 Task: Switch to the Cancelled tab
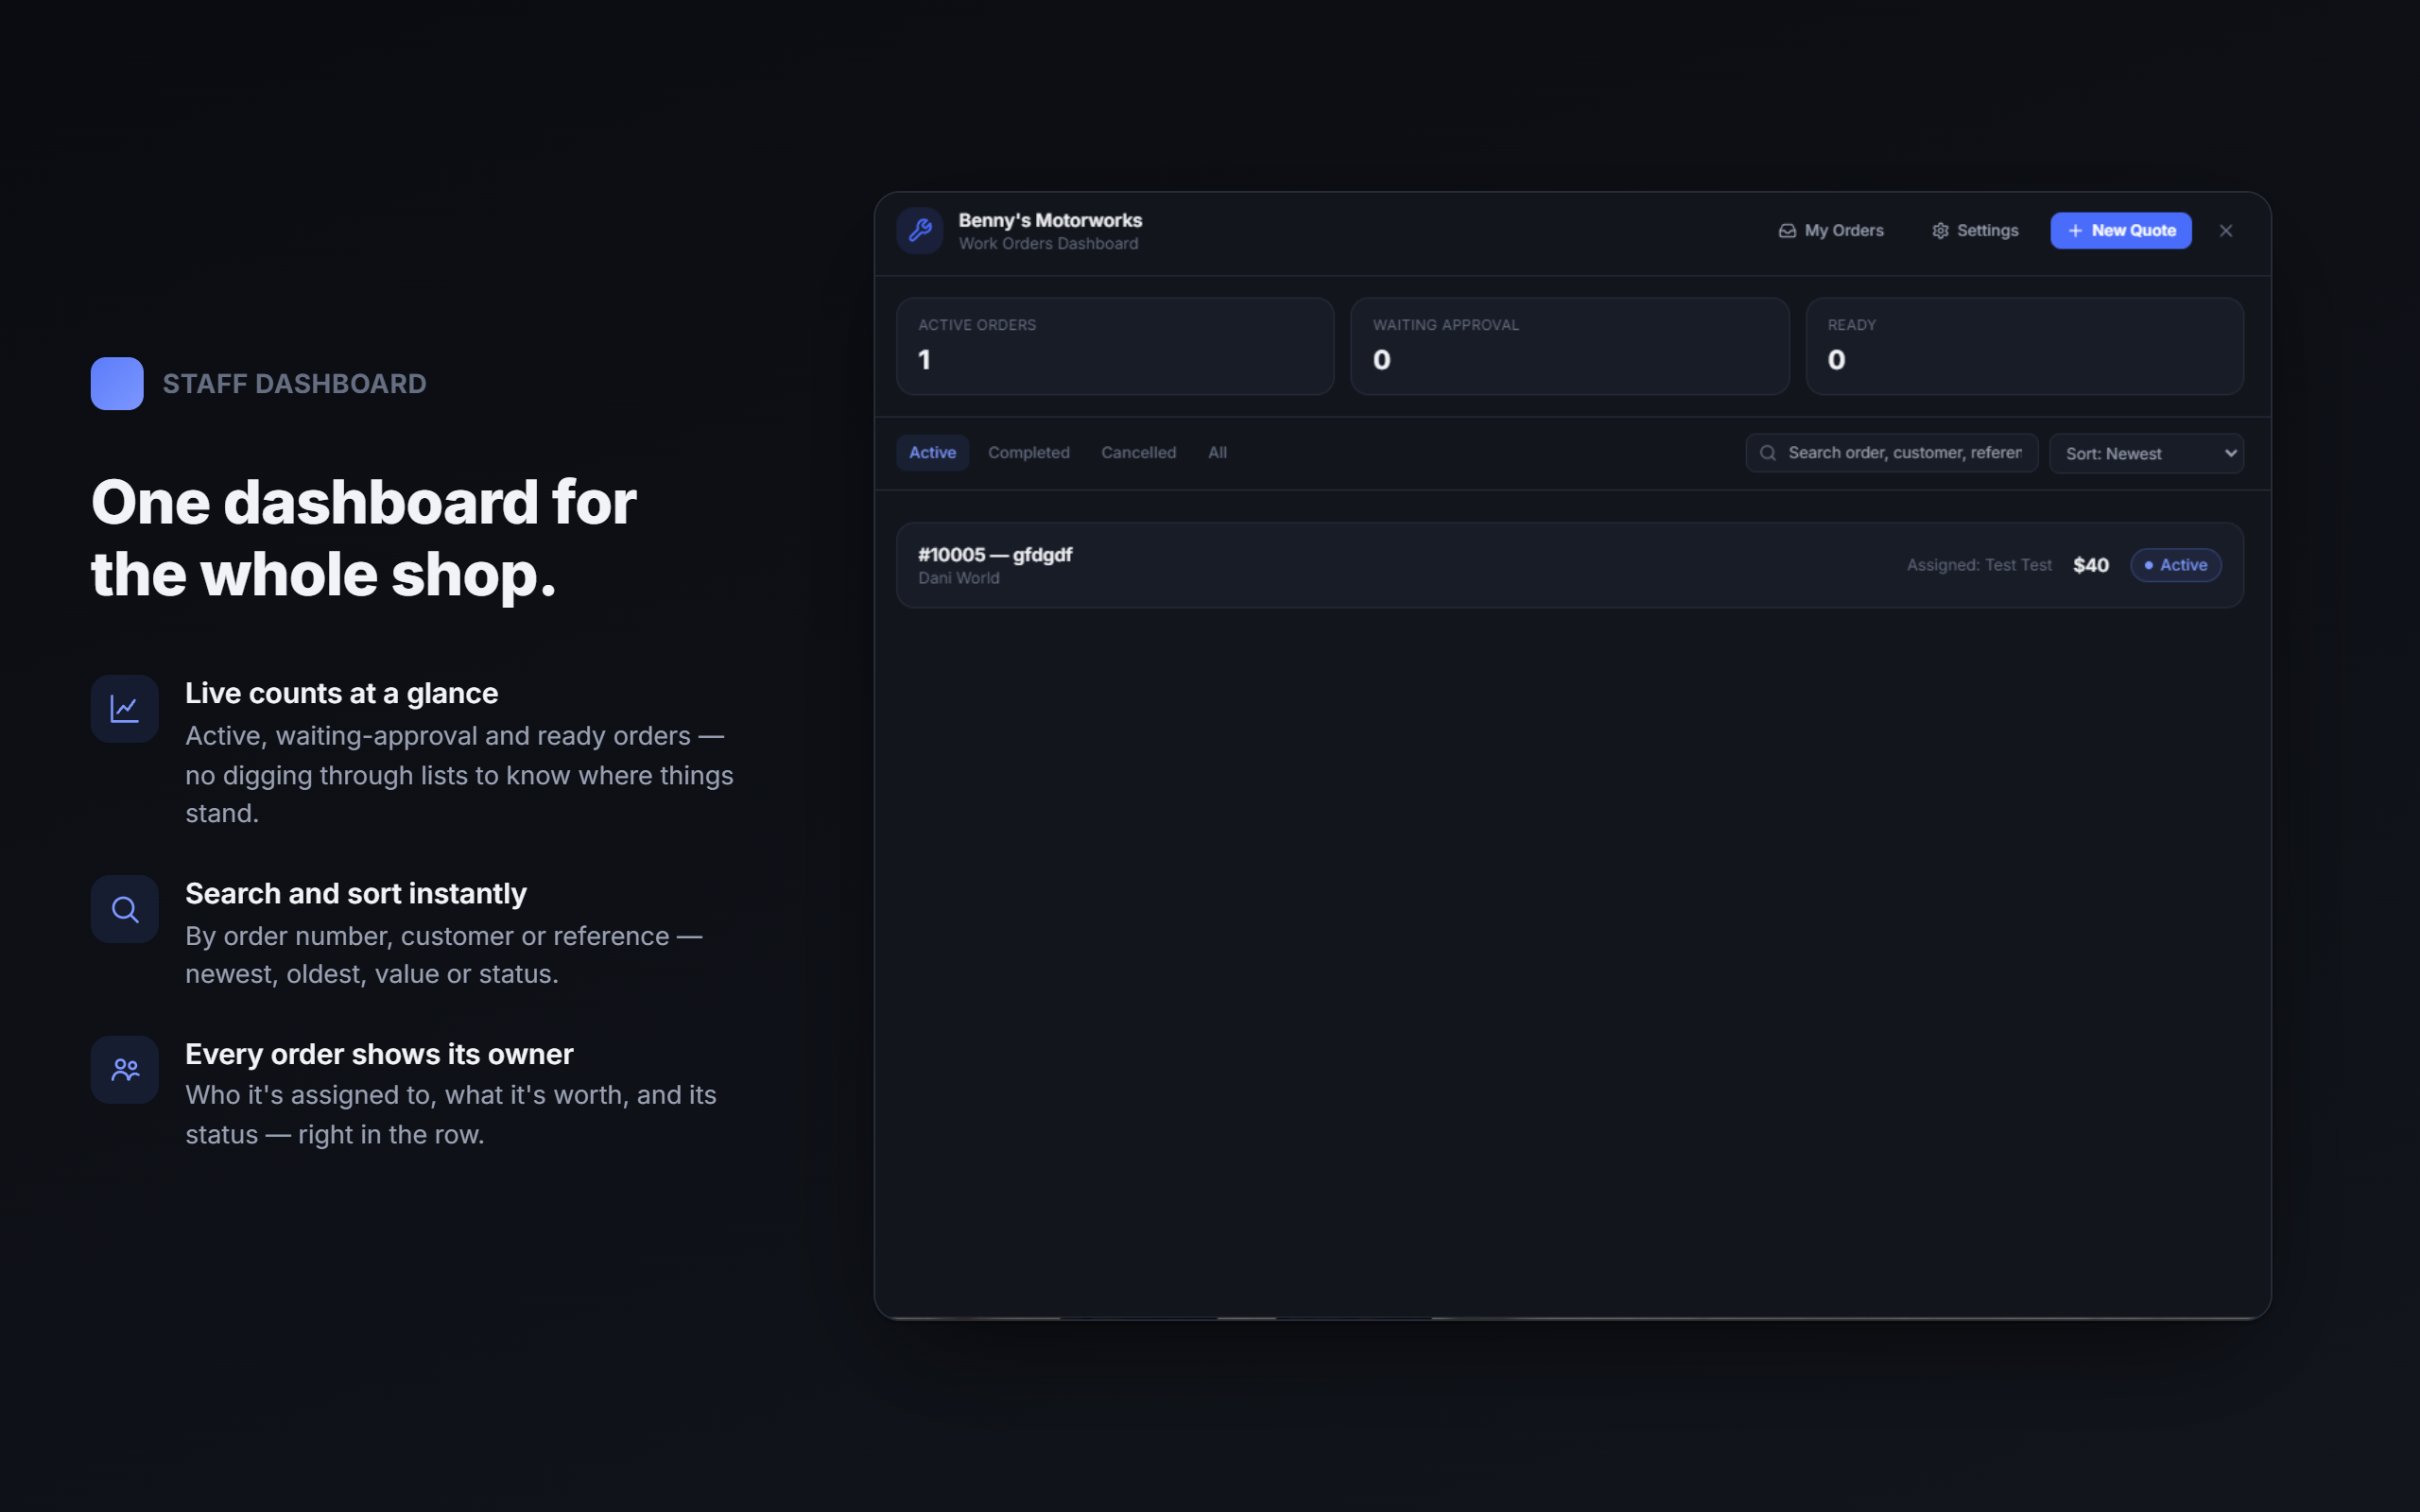point(1138,453)
